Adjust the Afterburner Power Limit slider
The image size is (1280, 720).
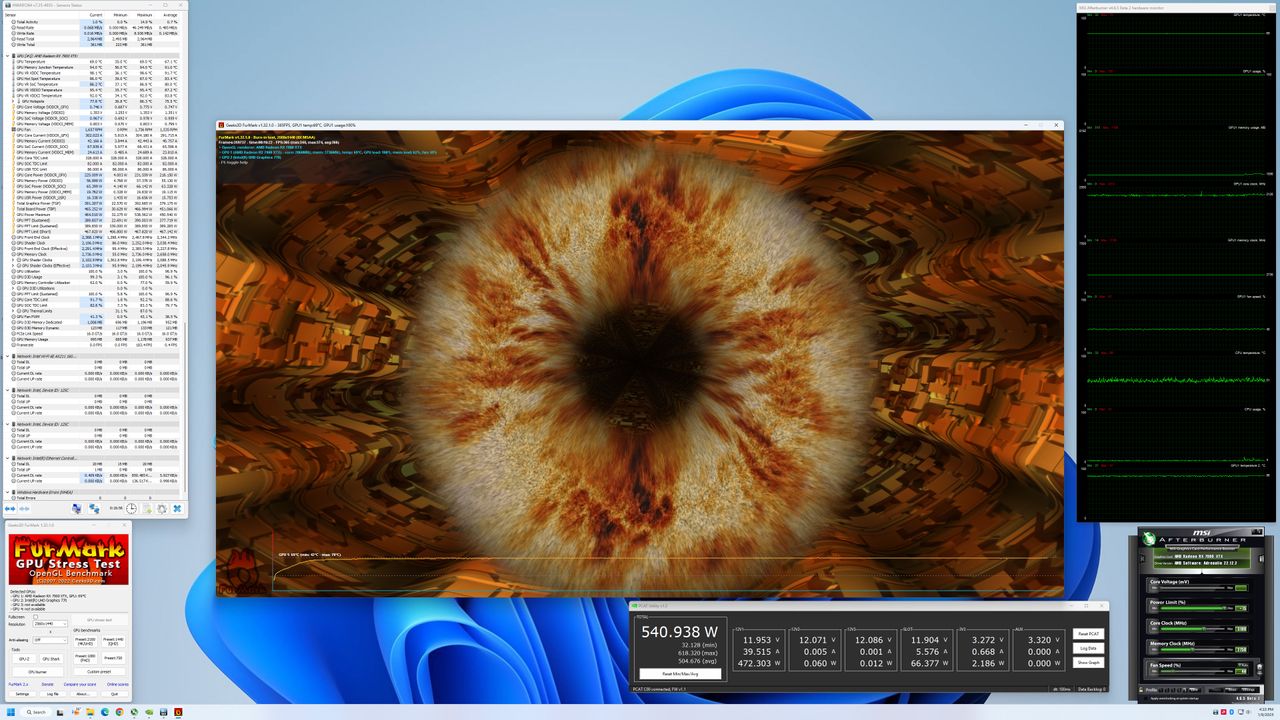(x=1192, y=608)
